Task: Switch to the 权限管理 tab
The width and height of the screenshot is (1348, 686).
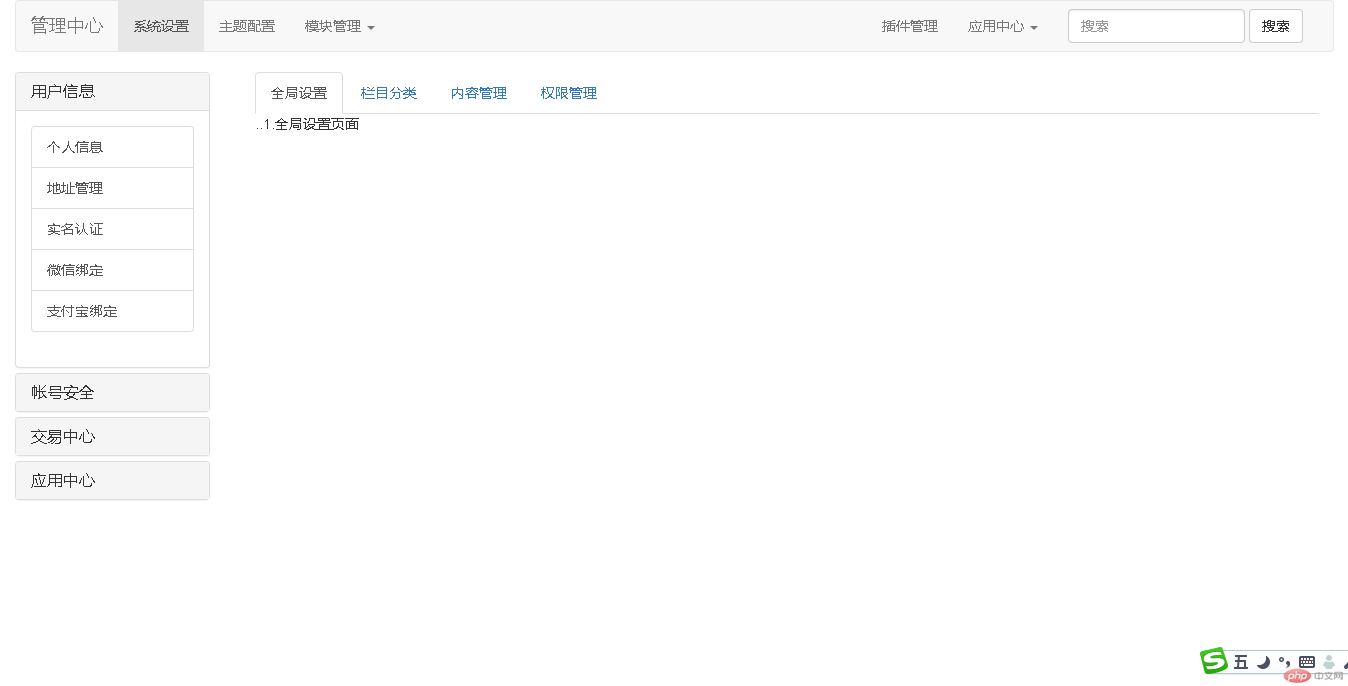Action: tap(568, 92)
